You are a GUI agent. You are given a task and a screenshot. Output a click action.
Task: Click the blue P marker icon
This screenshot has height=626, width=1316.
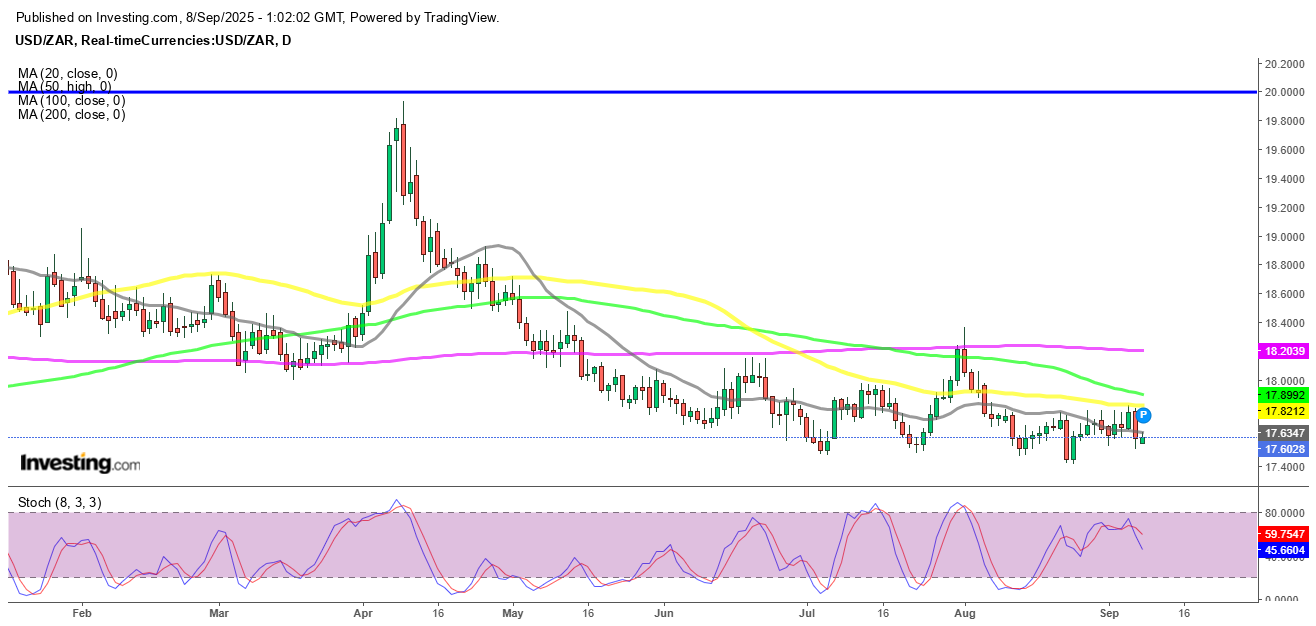1144,415
